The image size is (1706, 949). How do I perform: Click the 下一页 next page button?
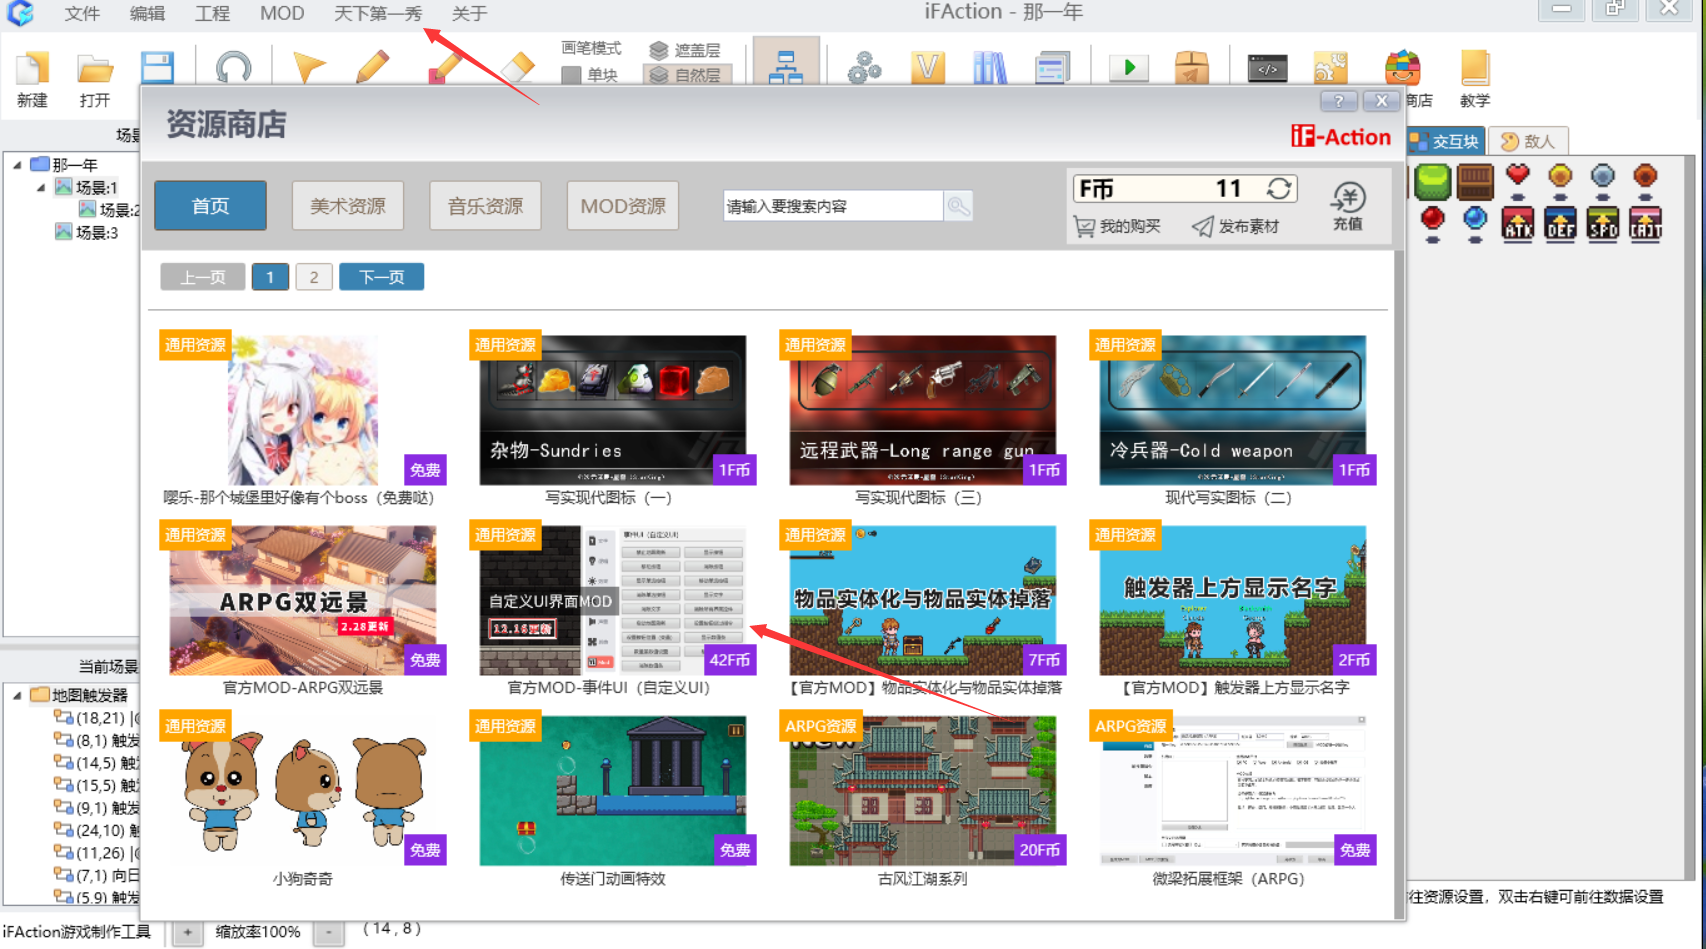click(381, 277)
